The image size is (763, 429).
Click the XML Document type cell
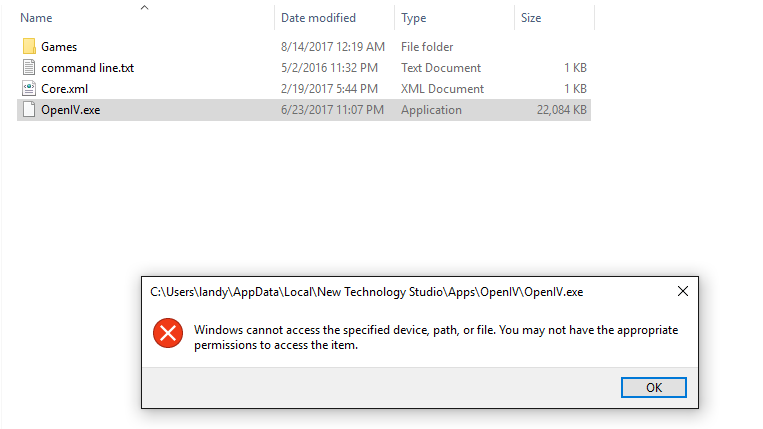[x=442, y=89]
